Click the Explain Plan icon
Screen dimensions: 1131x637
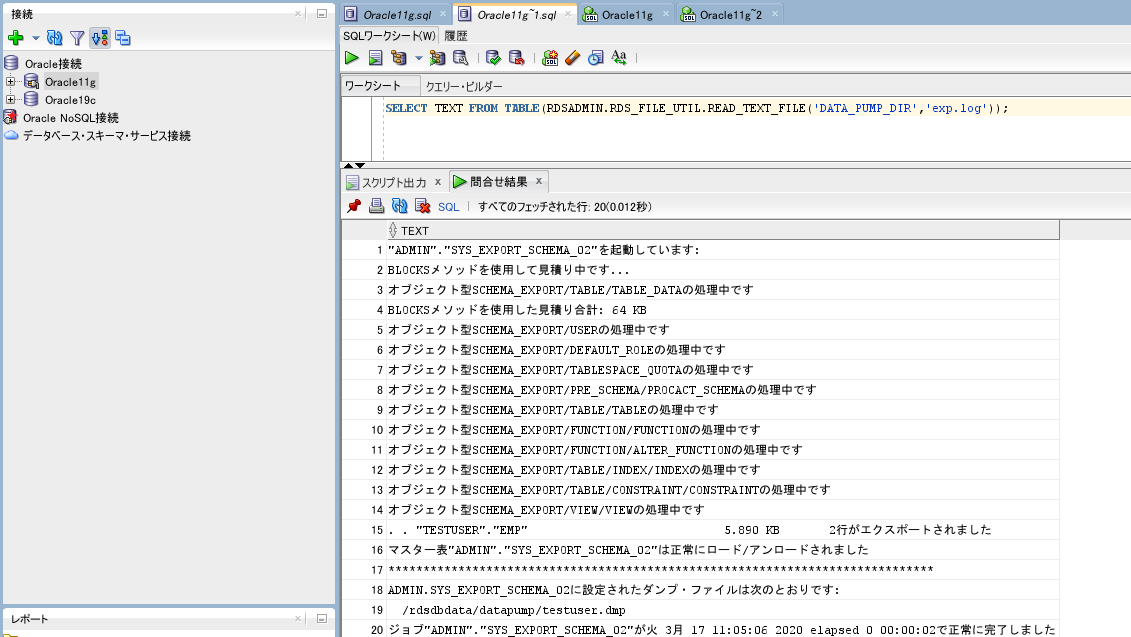click(x=399, y=58)
